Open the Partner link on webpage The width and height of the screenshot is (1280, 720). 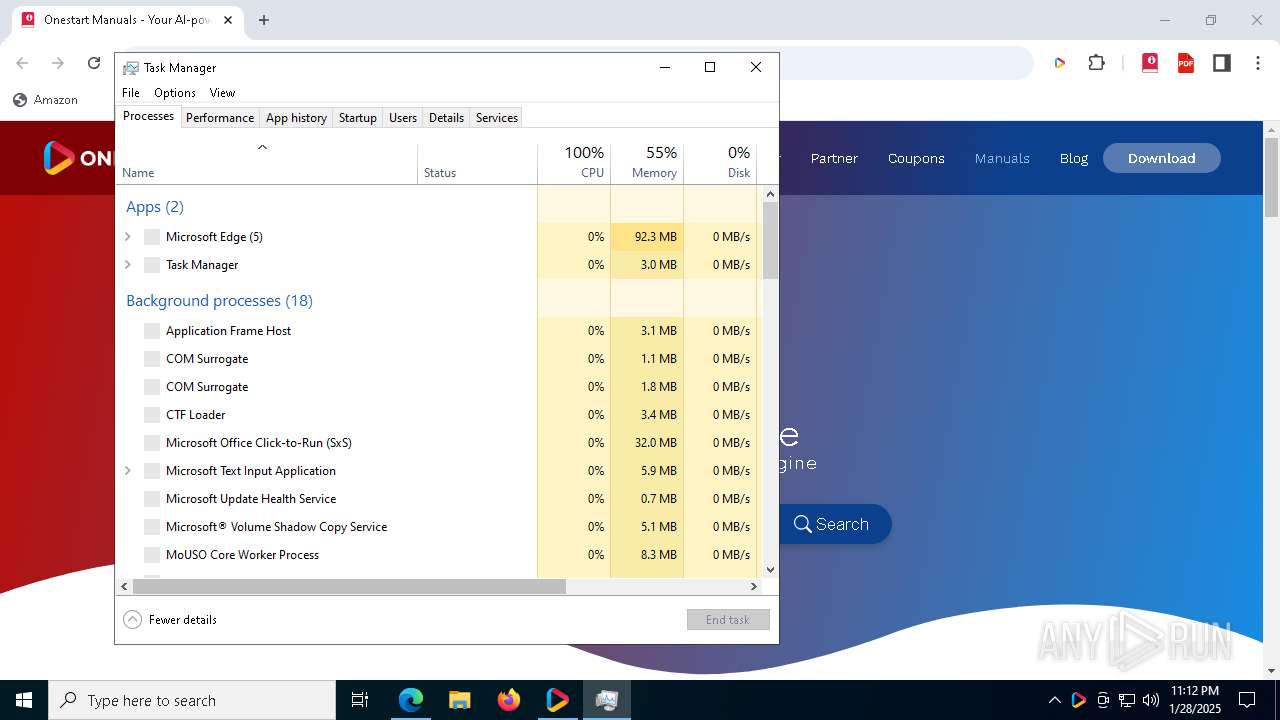834,158
